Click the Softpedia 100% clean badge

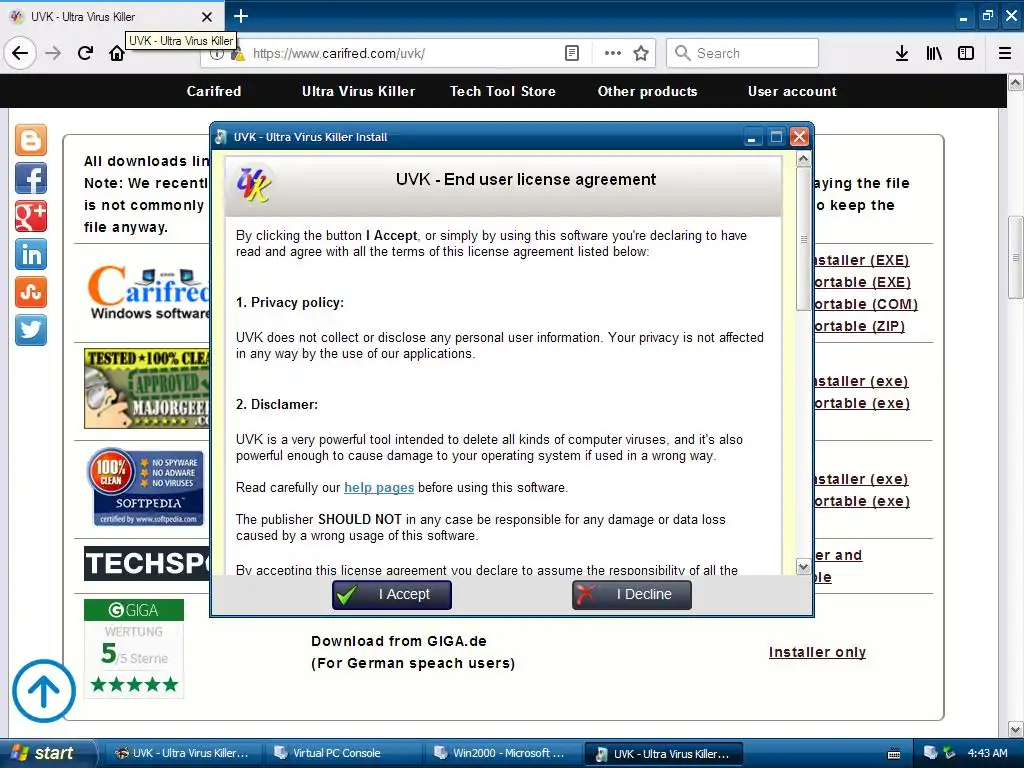[148, 487]
